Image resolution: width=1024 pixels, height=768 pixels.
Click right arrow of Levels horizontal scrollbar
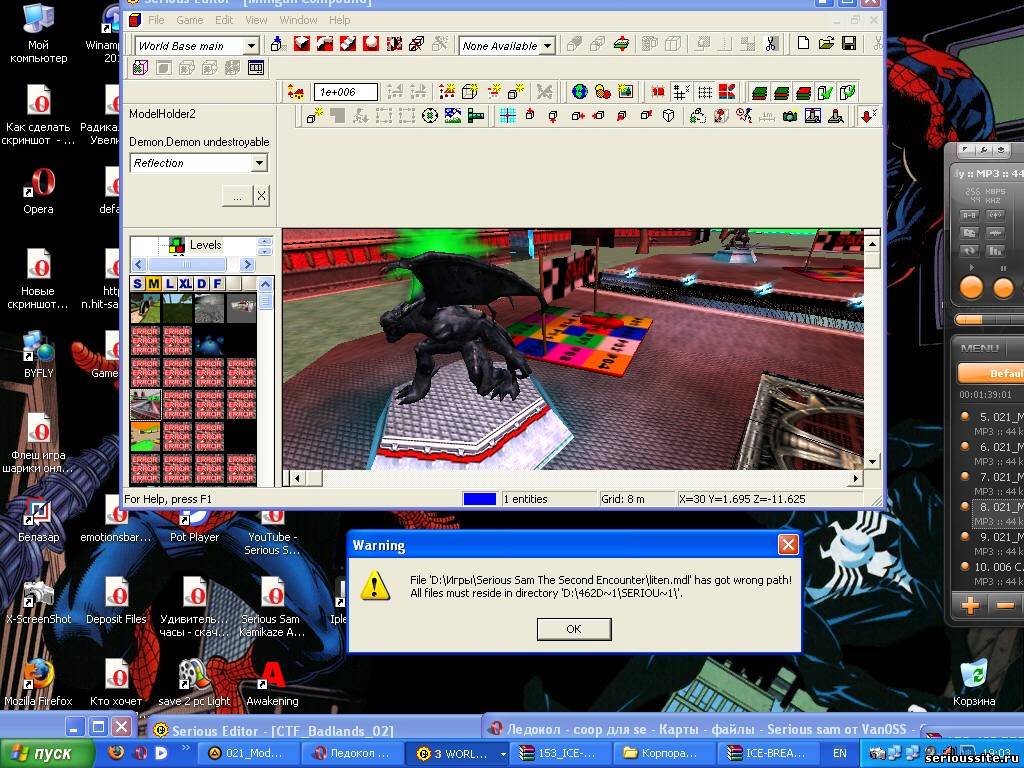pos(247,264)
